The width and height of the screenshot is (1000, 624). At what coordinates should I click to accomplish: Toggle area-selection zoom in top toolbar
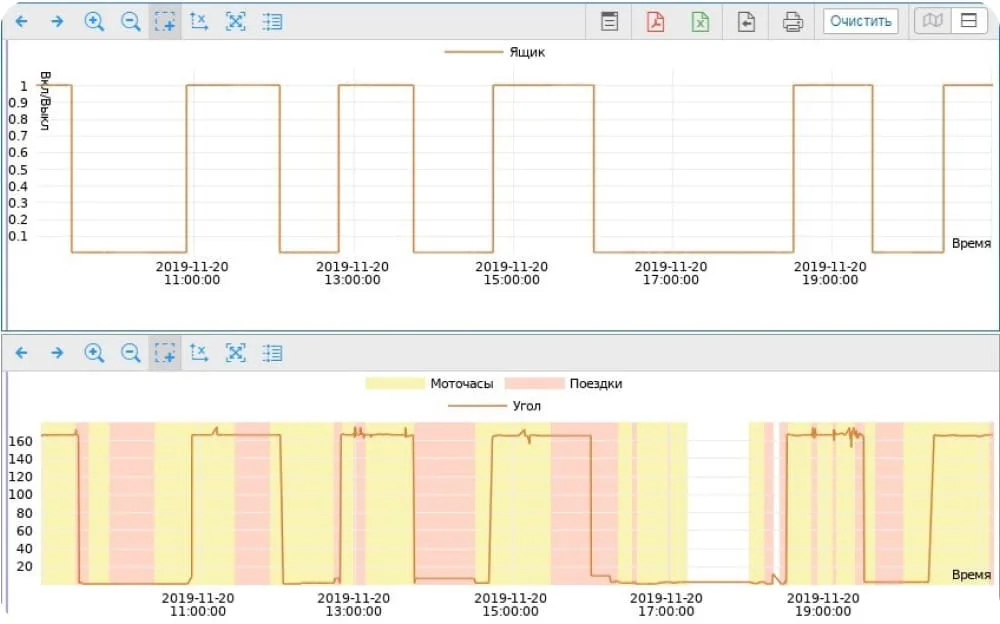coord(165,21)
